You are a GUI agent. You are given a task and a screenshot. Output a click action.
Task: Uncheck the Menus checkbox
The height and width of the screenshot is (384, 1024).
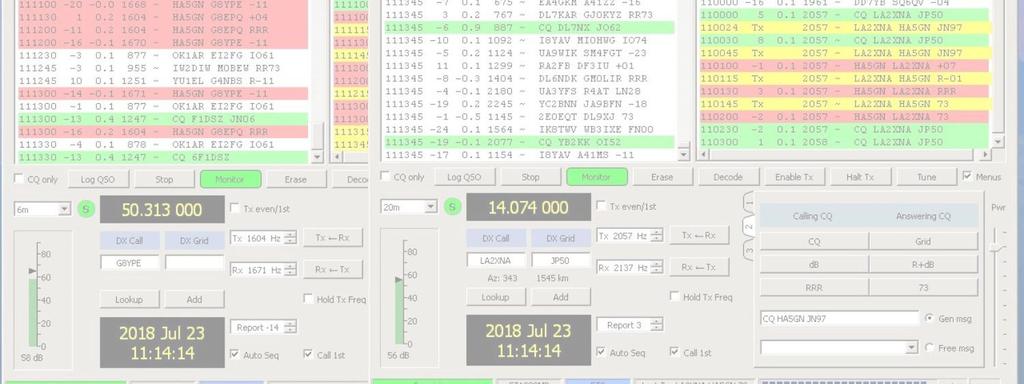point(967,176)
